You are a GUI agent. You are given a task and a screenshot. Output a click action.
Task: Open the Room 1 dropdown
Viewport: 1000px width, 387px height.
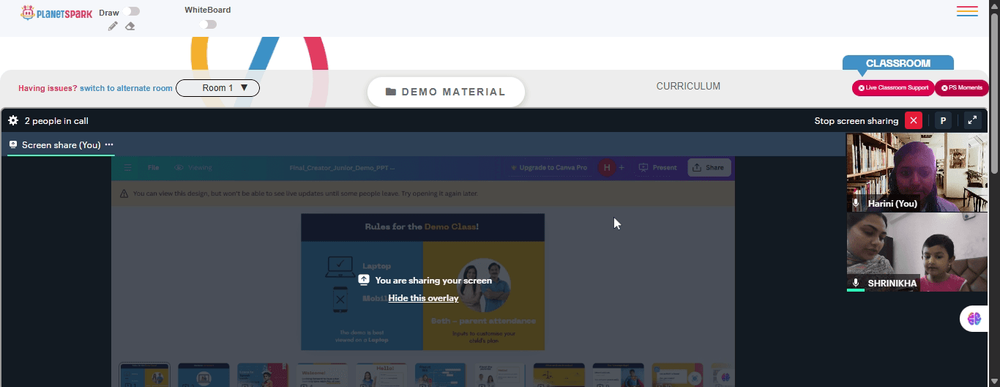[x=217, y=88]
